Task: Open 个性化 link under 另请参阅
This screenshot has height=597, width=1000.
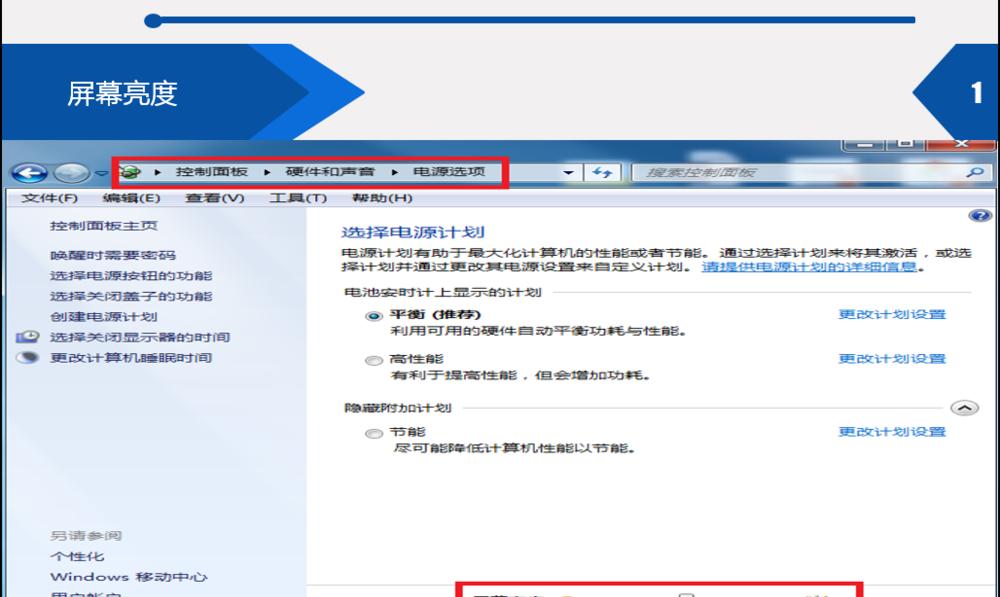Action: coord(77,556)
